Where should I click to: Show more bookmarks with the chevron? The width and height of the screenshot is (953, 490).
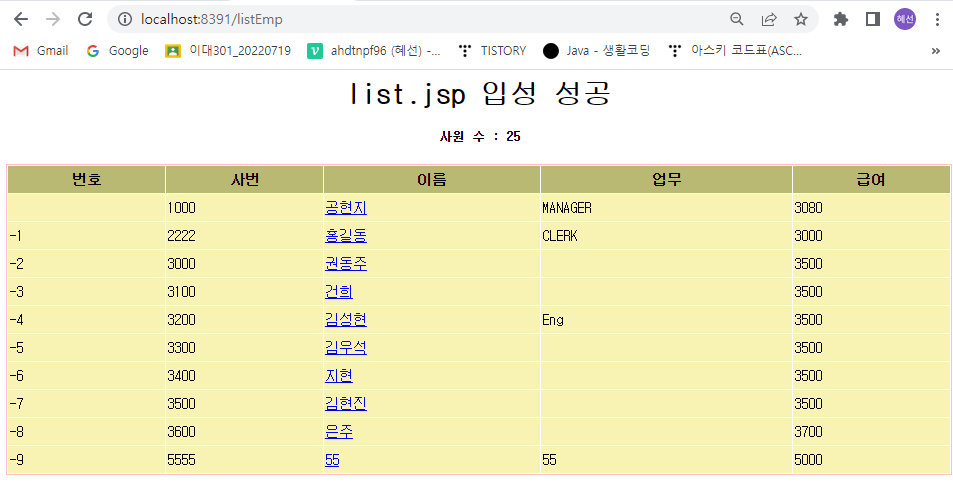click(x=935, y=51)
